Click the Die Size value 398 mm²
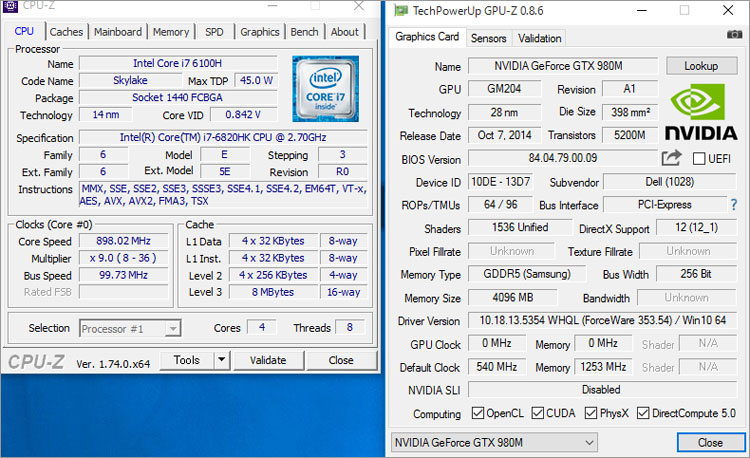The image size is (750, 458). 630,112
